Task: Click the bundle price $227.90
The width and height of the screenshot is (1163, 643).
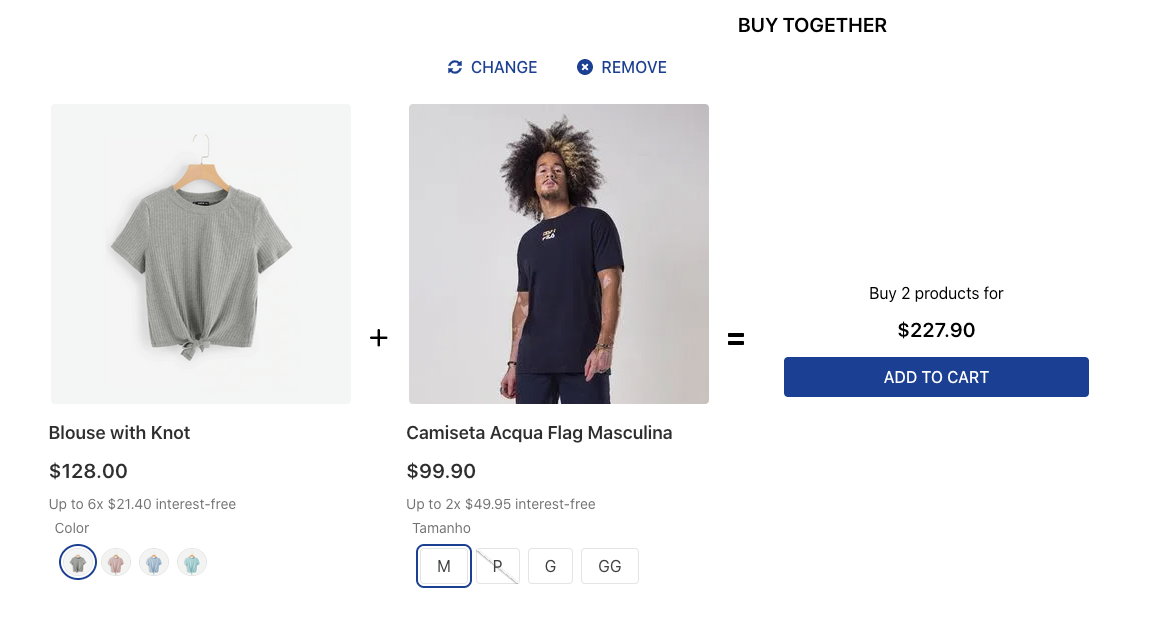Action: [936, 330]
